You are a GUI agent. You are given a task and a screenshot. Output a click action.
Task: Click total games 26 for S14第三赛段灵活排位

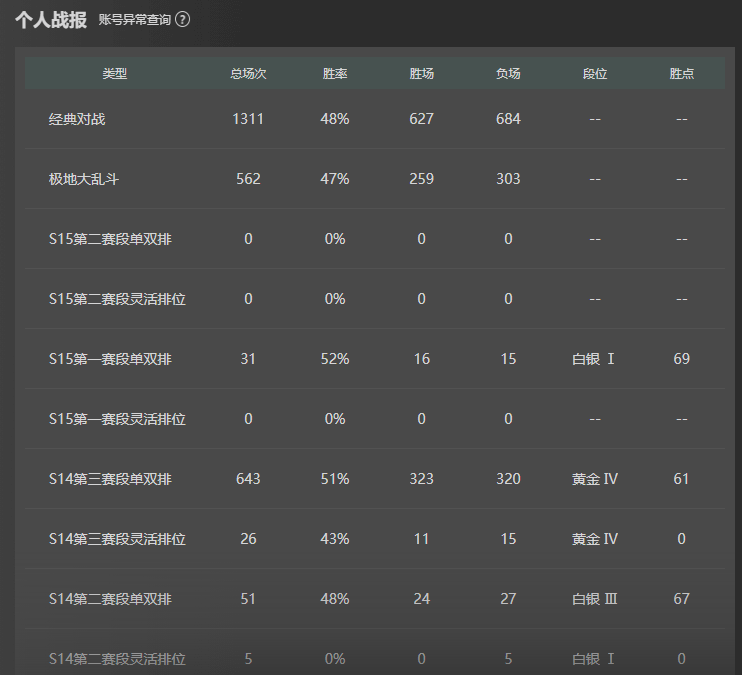(248, 539)
